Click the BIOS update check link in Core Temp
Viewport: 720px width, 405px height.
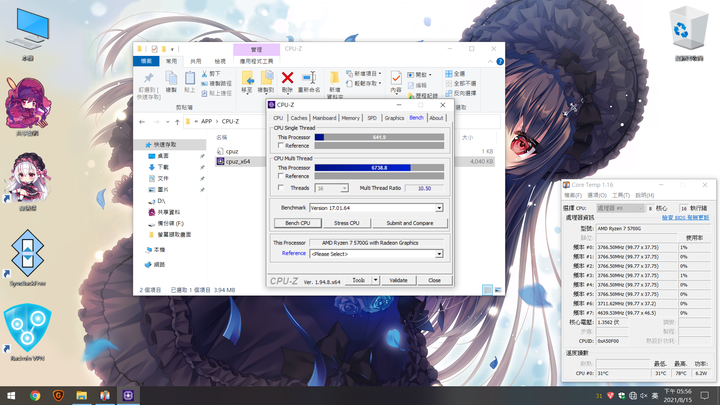pos(685,218)
